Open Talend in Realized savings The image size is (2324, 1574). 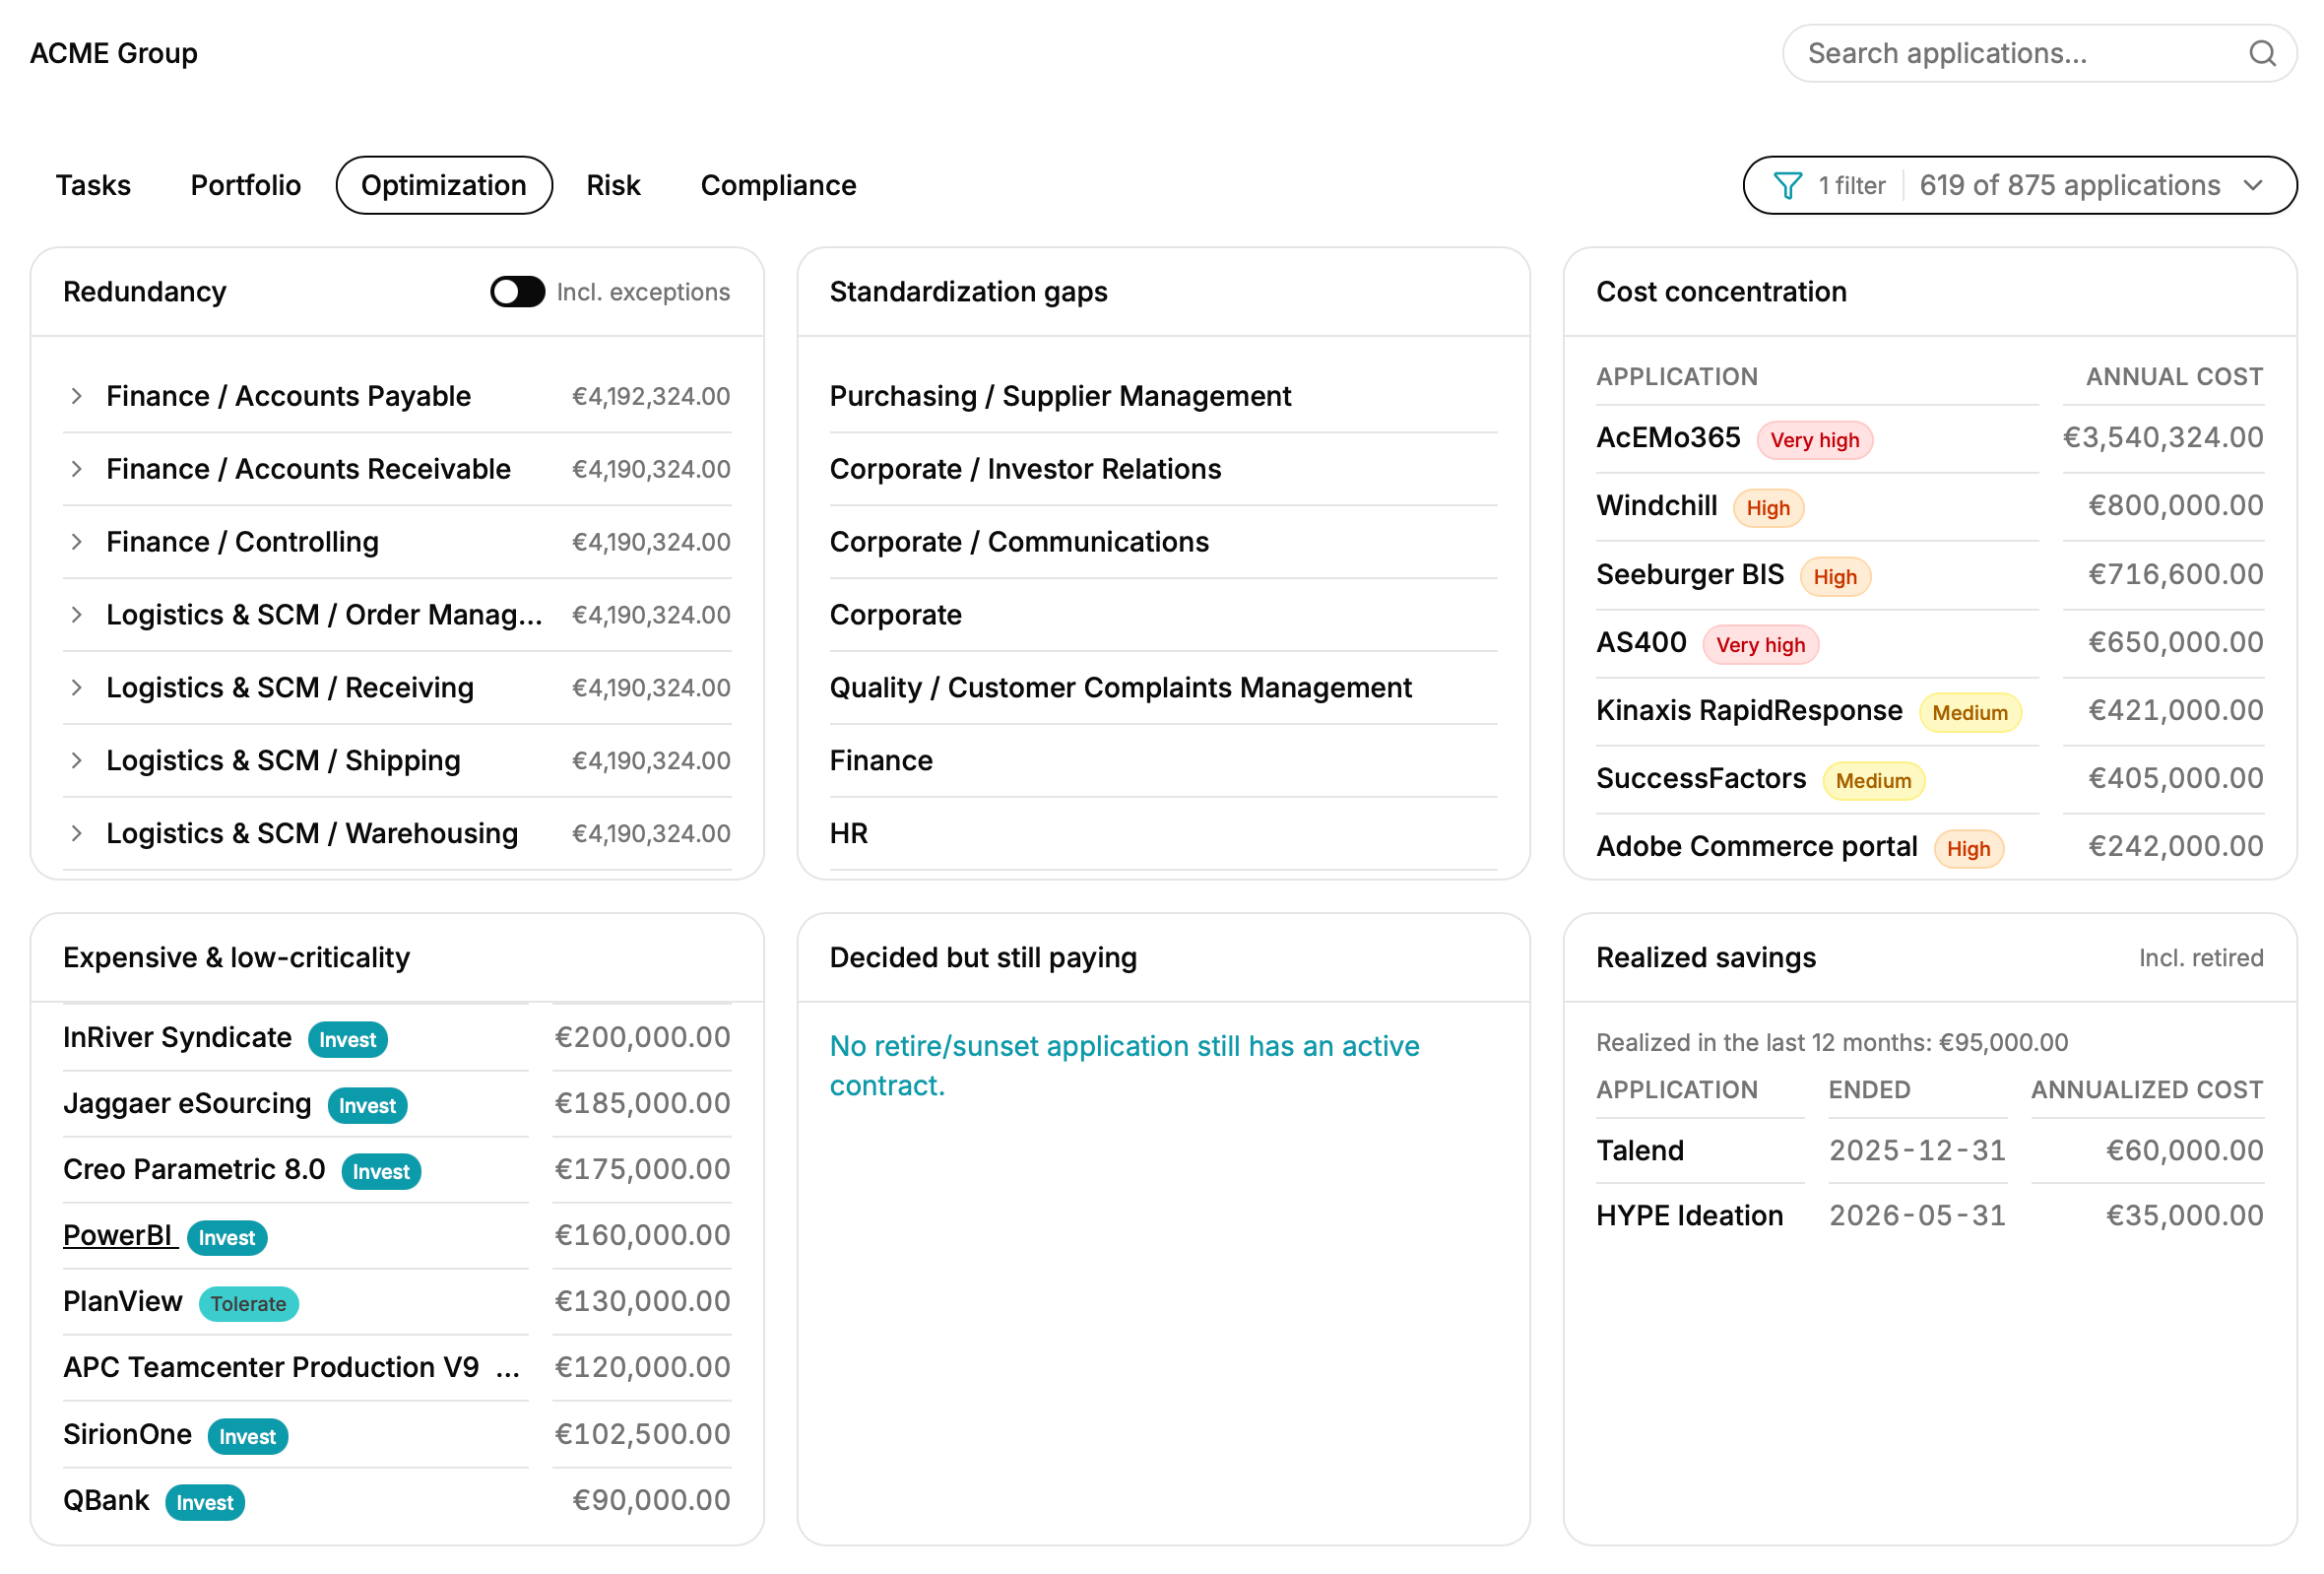point(1640,1151)
